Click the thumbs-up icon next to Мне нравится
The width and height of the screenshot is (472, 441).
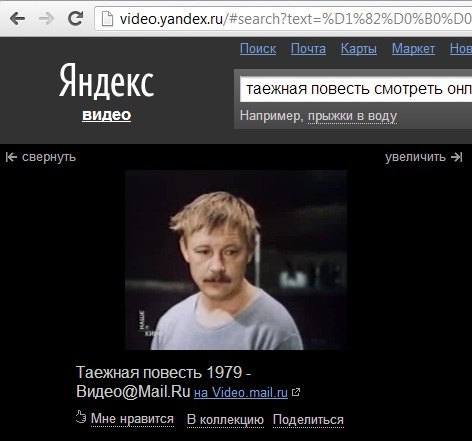pyautogui.click(x=81, y=417)
